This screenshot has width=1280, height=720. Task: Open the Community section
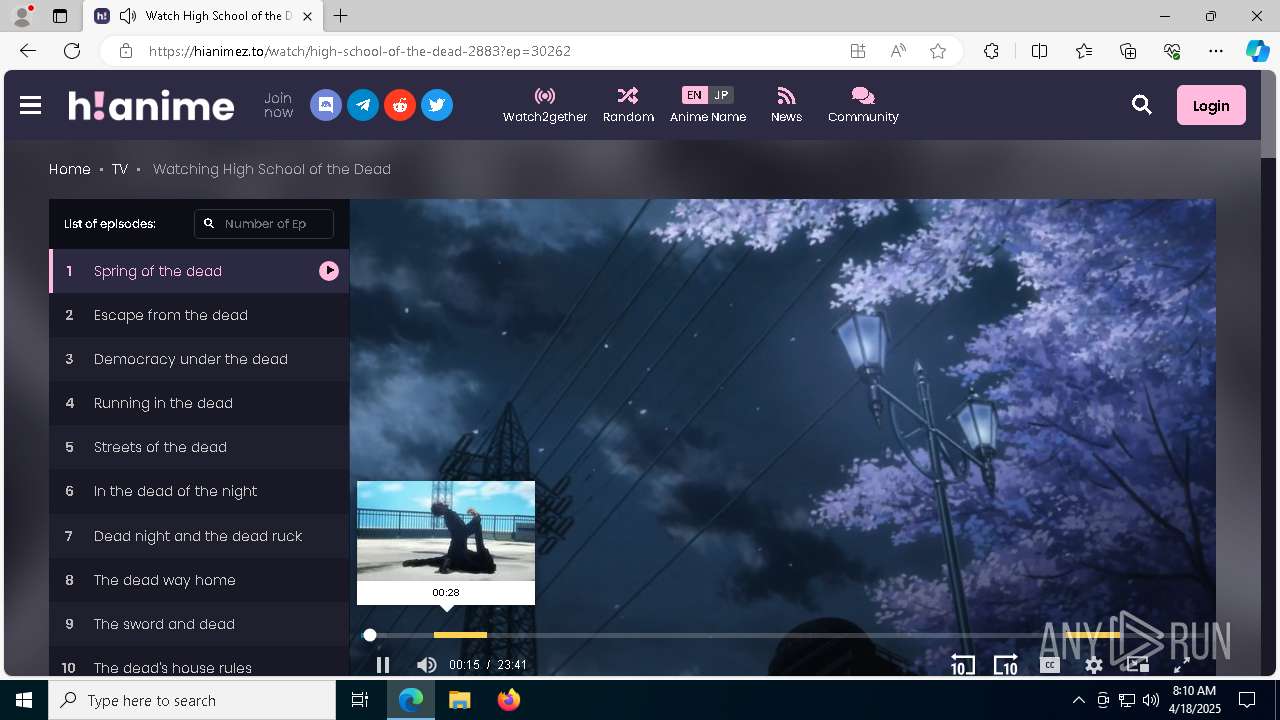863,105
